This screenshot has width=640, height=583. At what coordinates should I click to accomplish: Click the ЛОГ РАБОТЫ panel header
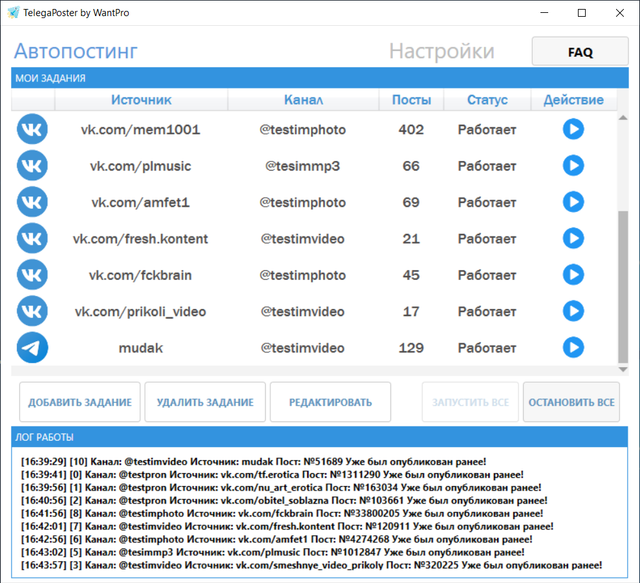pos(320,437)
